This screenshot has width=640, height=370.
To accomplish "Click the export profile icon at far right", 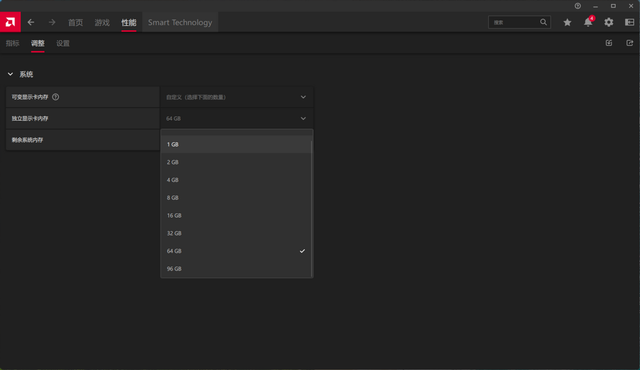I will tap(629, 43).
